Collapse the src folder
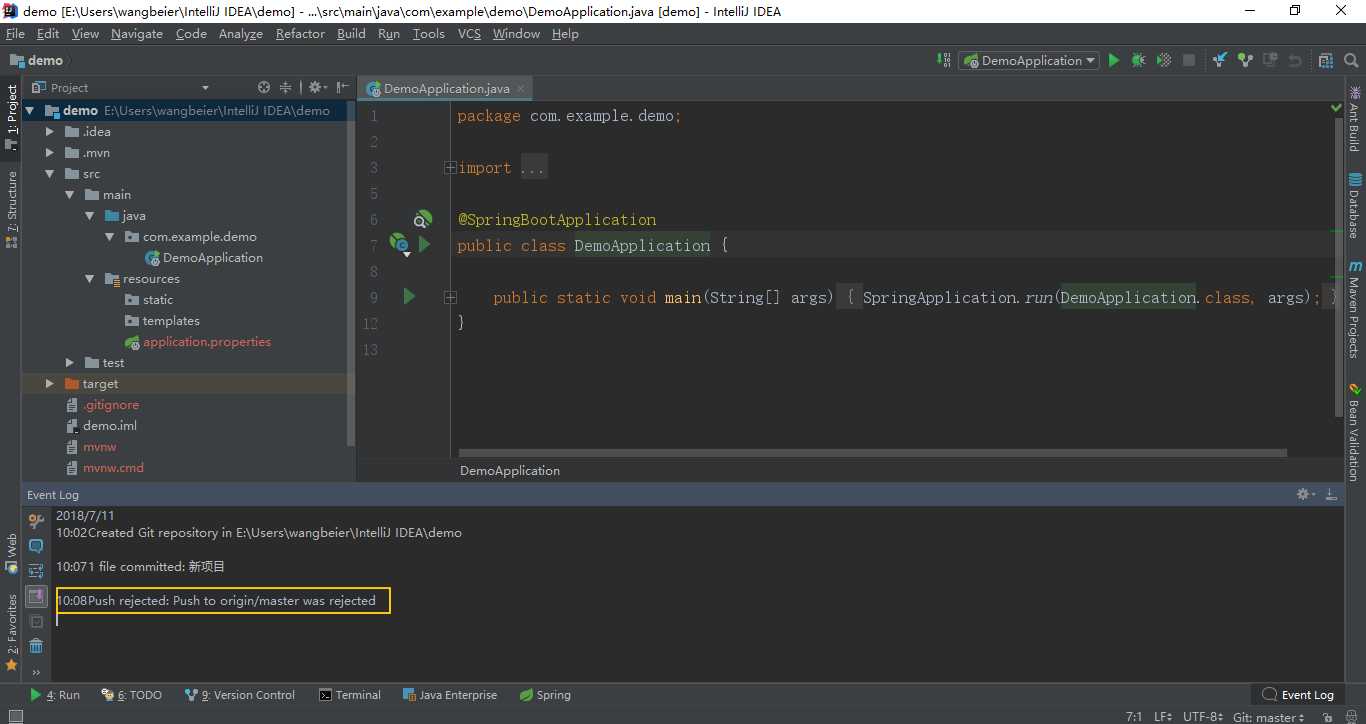The height and width of the screenshot is (724, 1366). coord(50,174)
